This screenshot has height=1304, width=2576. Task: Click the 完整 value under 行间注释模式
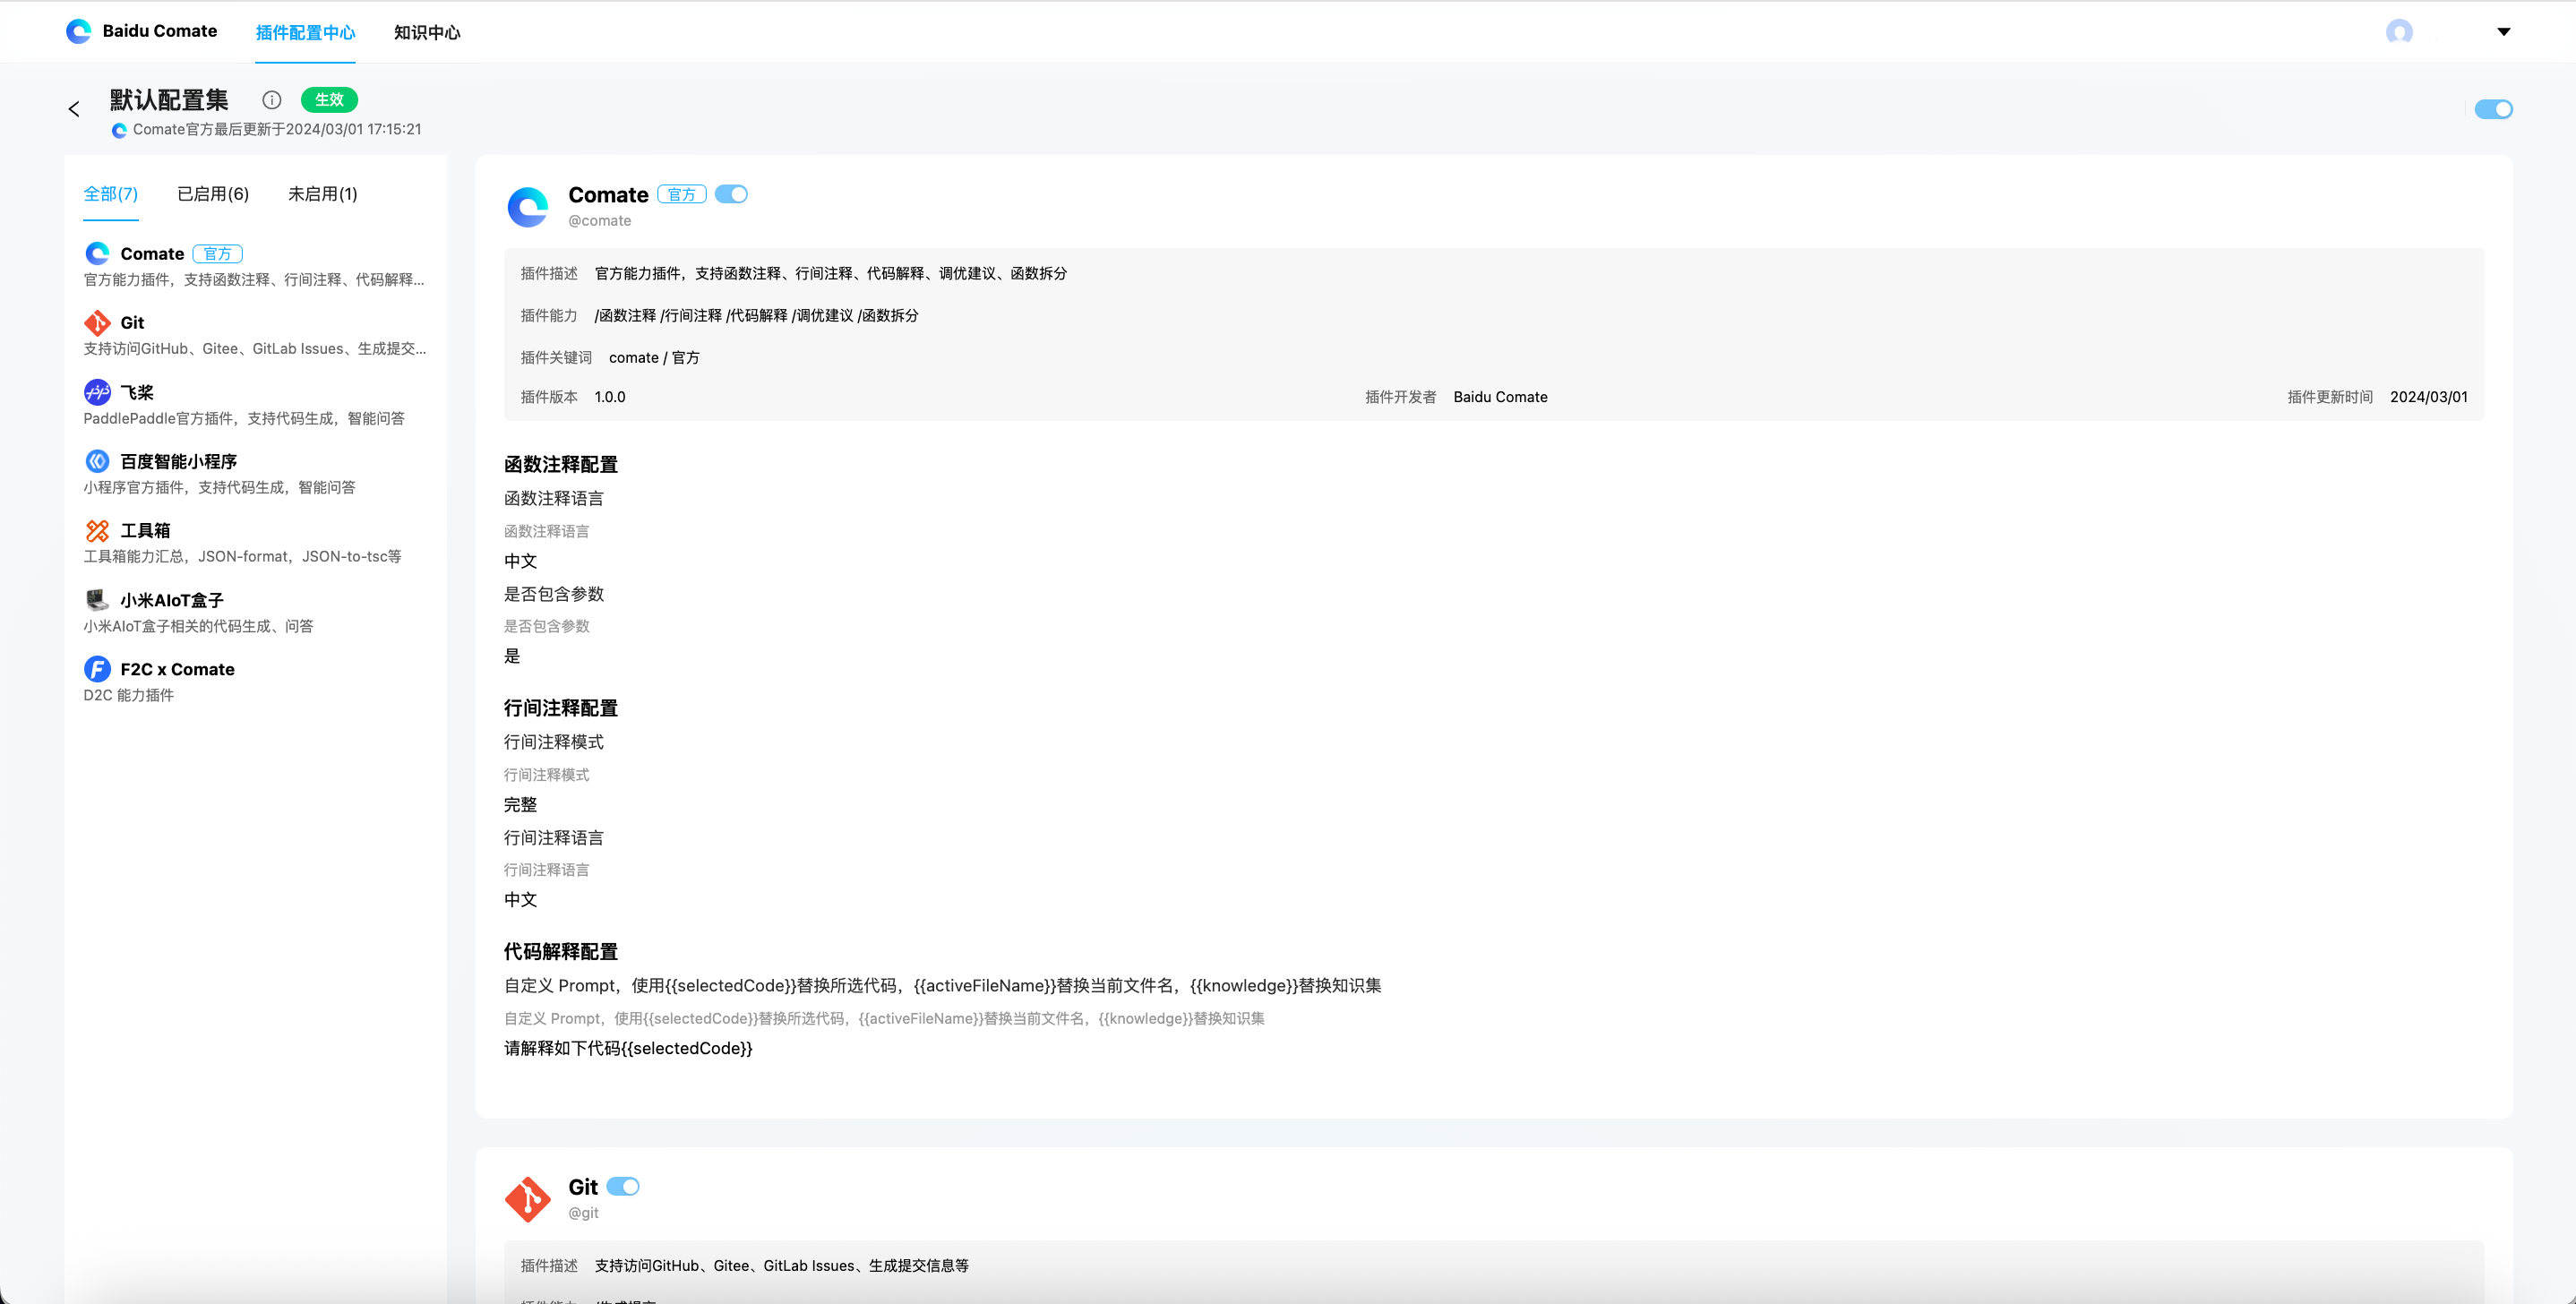521,804
